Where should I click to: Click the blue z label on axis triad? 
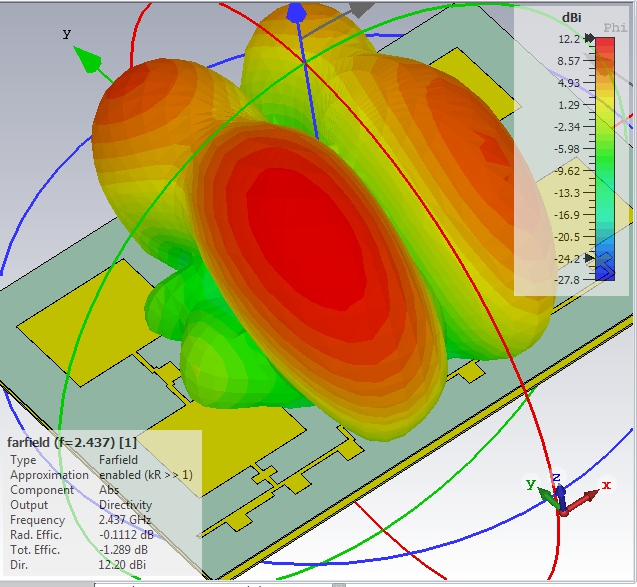(557, 478)
